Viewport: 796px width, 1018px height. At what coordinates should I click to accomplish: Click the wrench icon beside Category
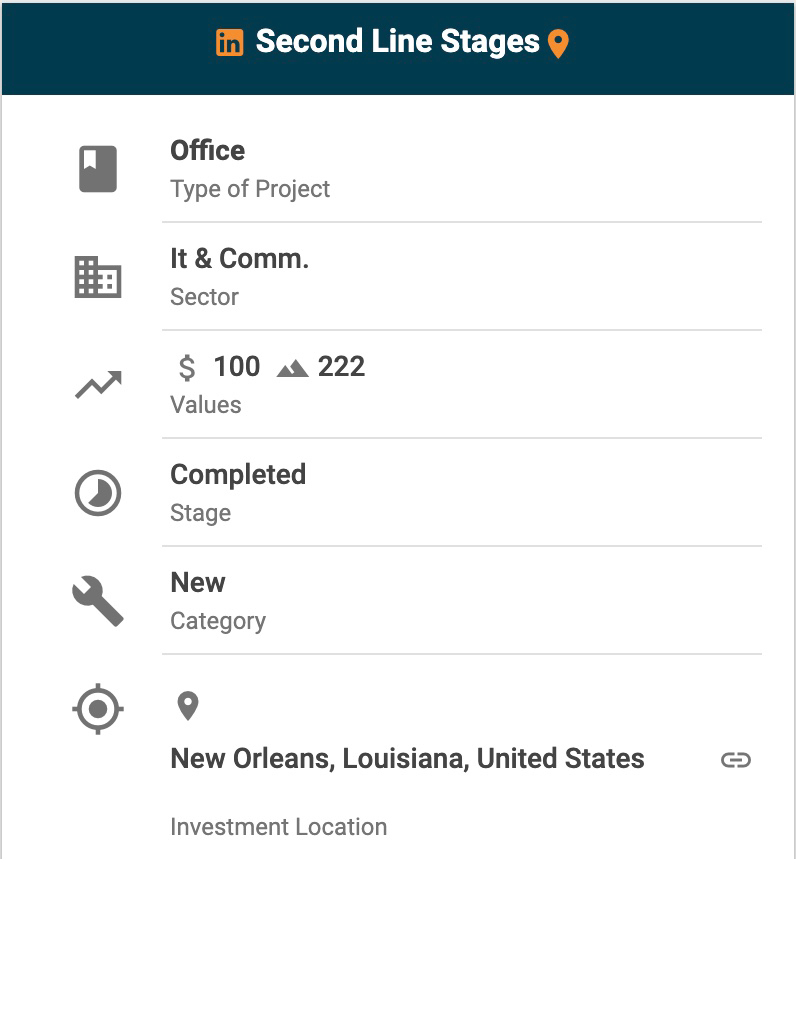point(98,602)
